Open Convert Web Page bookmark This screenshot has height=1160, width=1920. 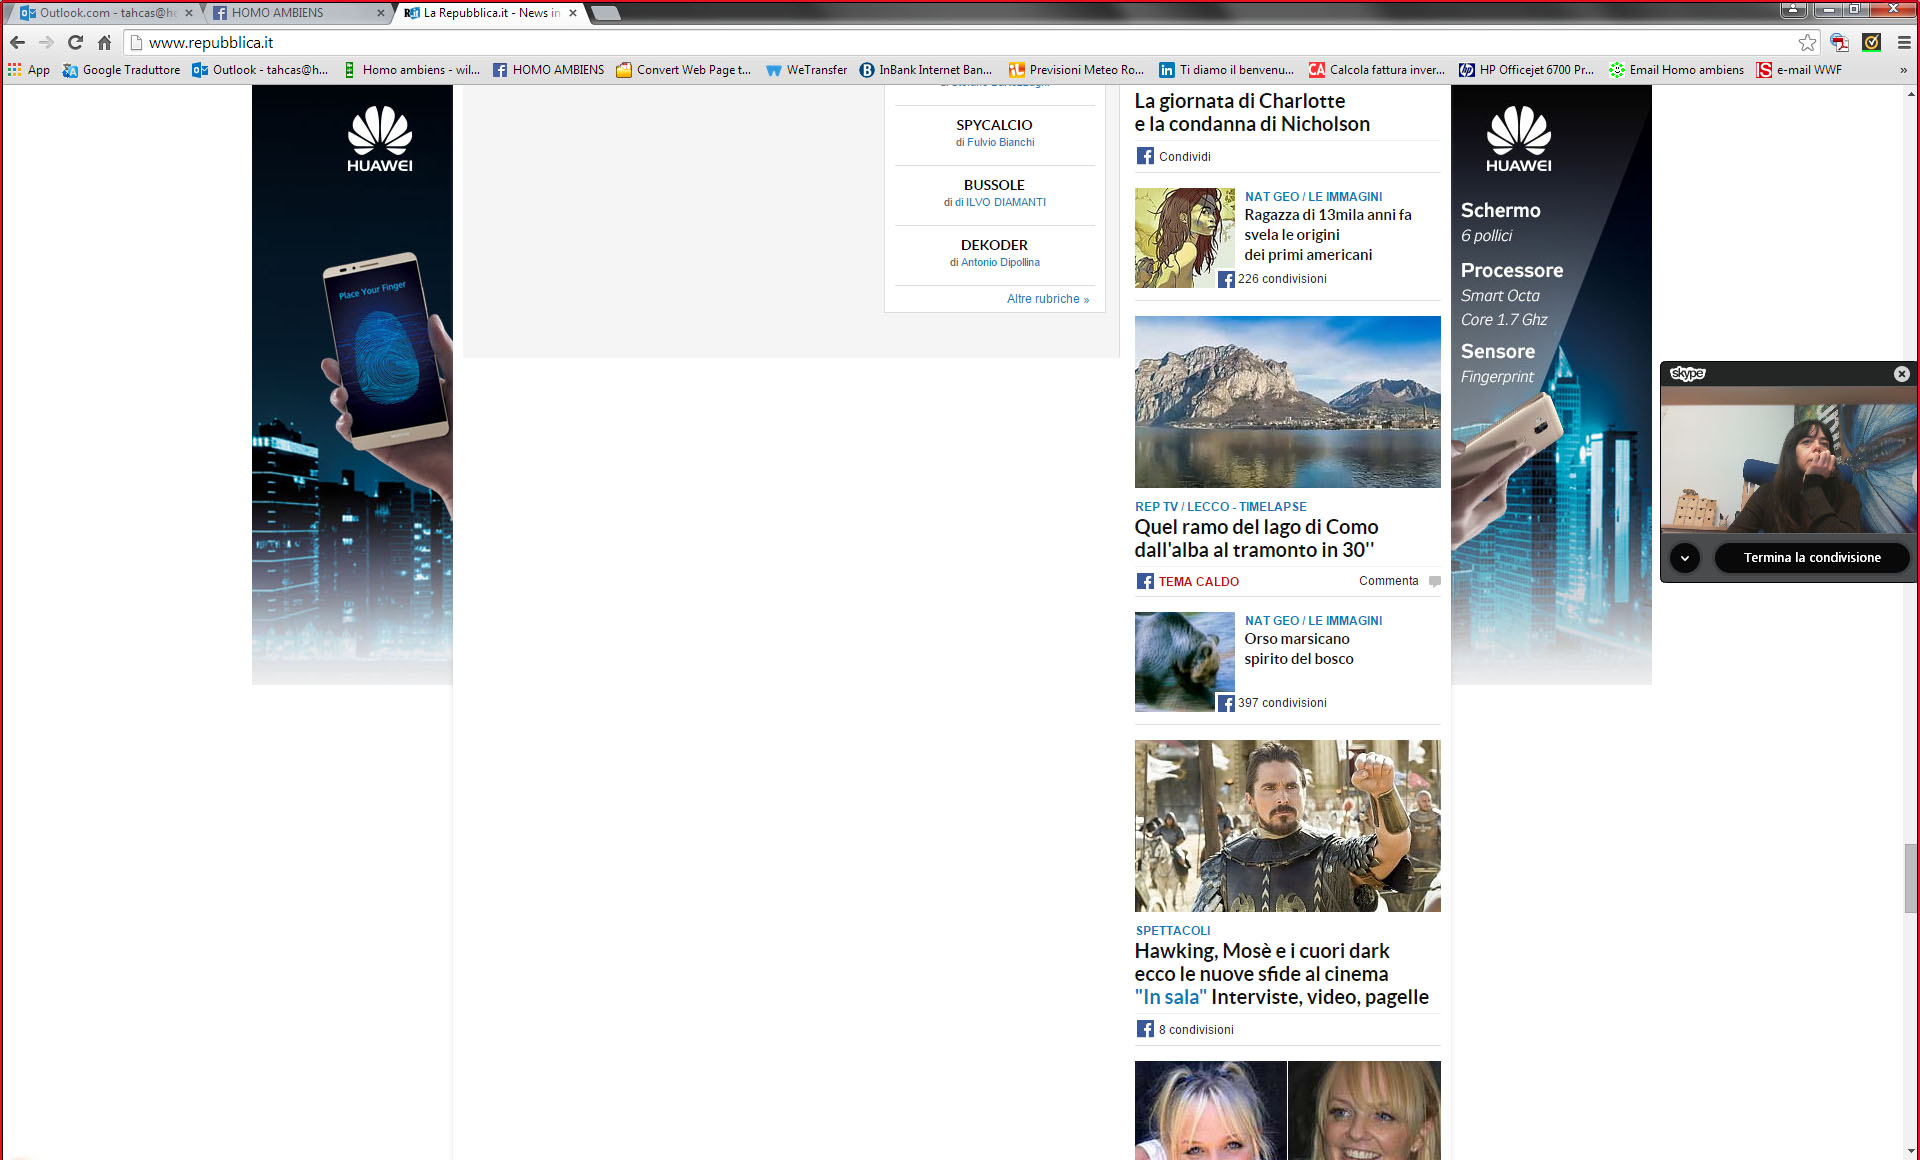coord(684,70)
